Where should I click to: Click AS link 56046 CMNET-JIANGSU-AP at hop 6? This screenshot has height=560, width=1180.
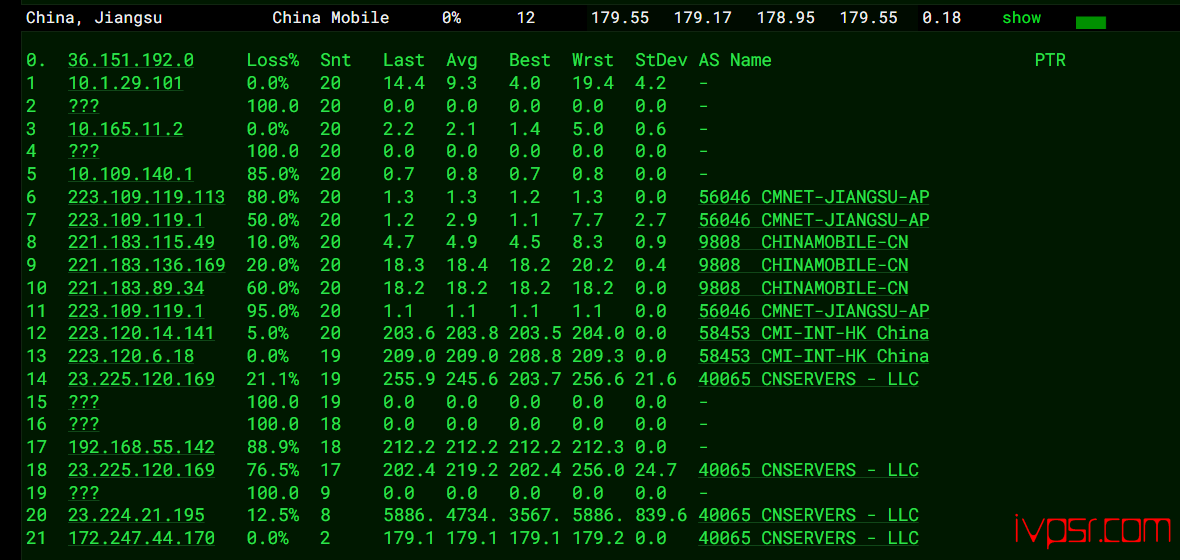tap(814, 197)
